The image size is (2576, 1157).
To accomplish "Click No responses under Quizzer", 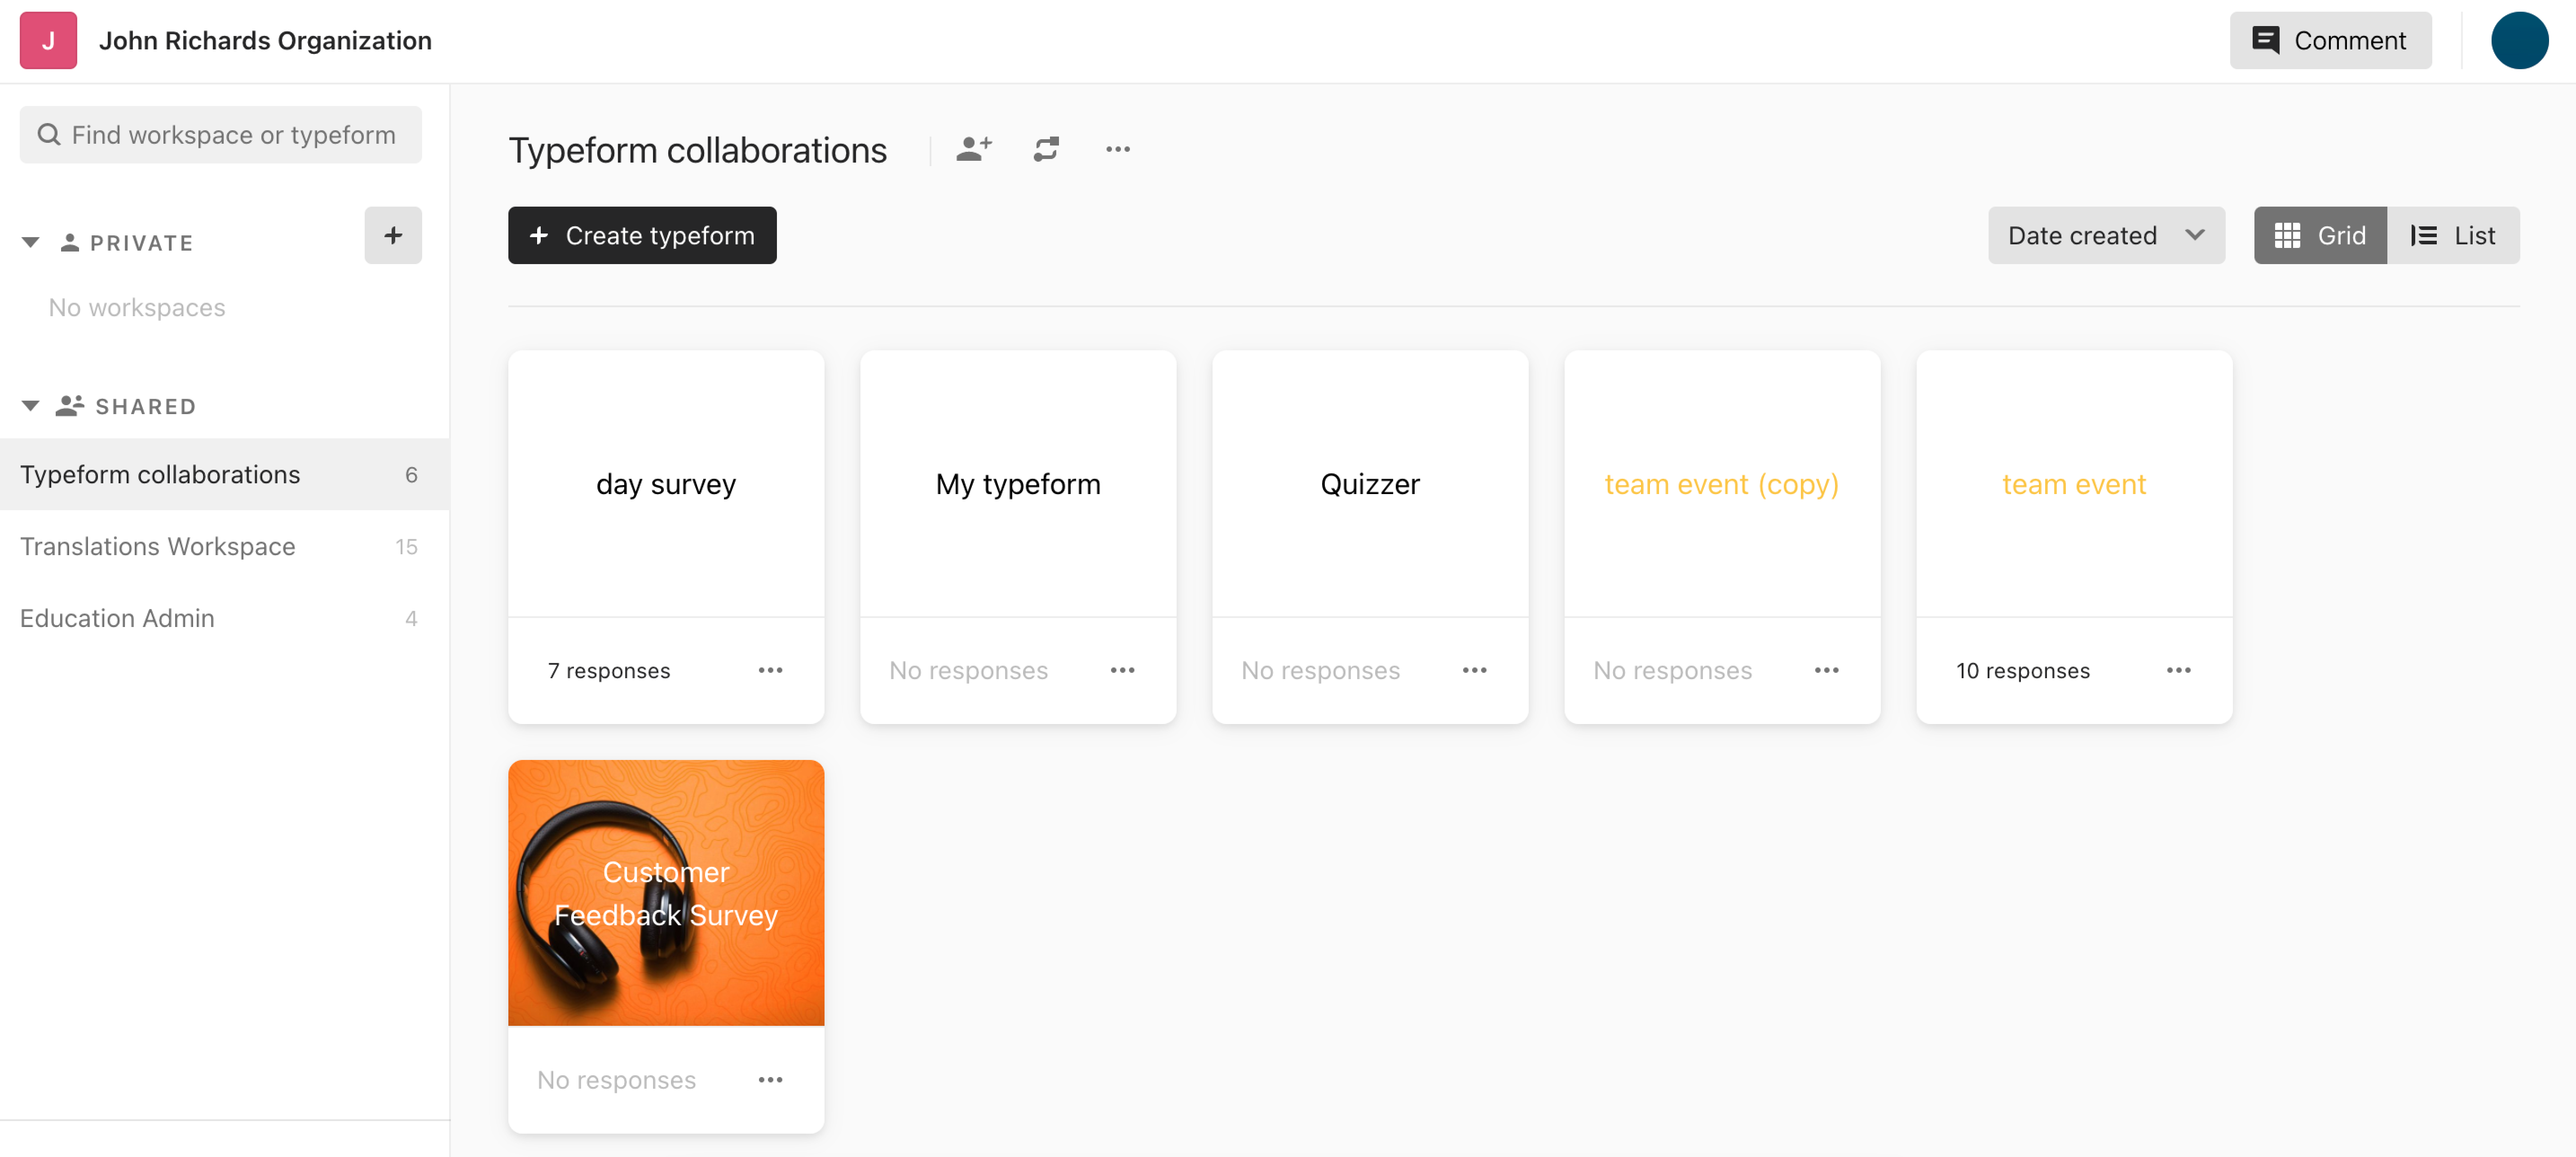I will 1320,671.
